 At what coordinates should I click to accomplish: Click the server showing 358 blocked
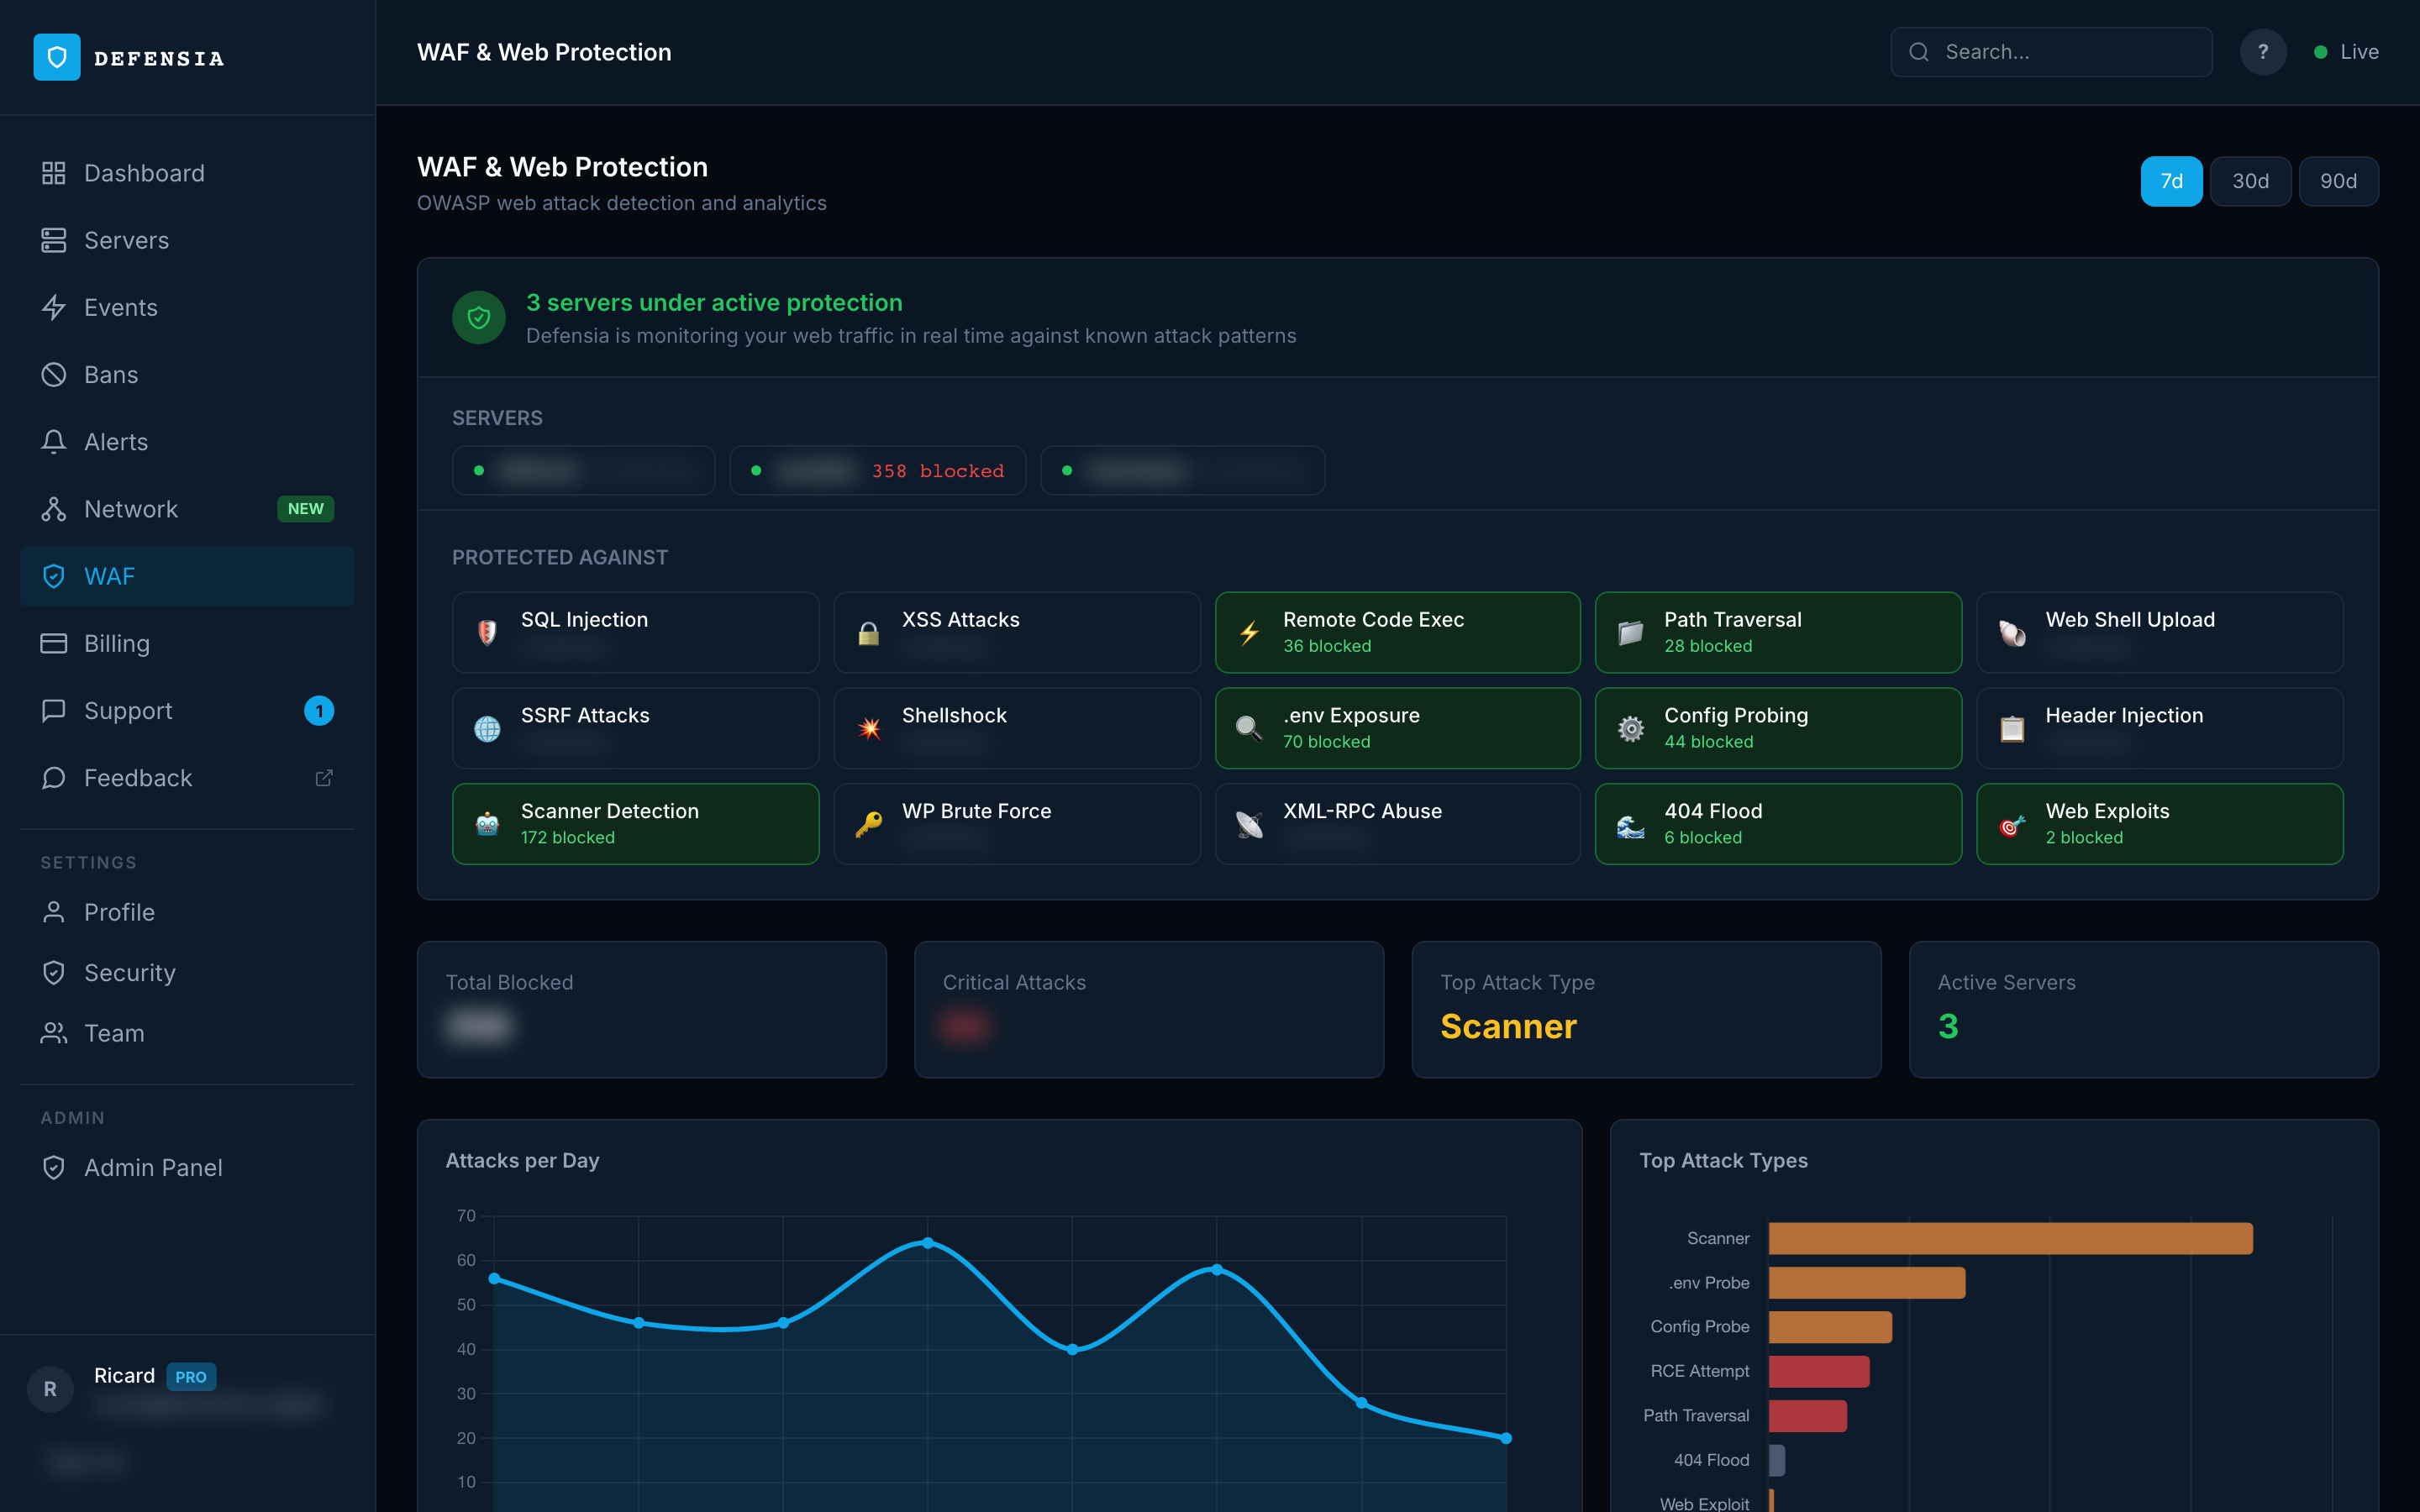(877, 470)
